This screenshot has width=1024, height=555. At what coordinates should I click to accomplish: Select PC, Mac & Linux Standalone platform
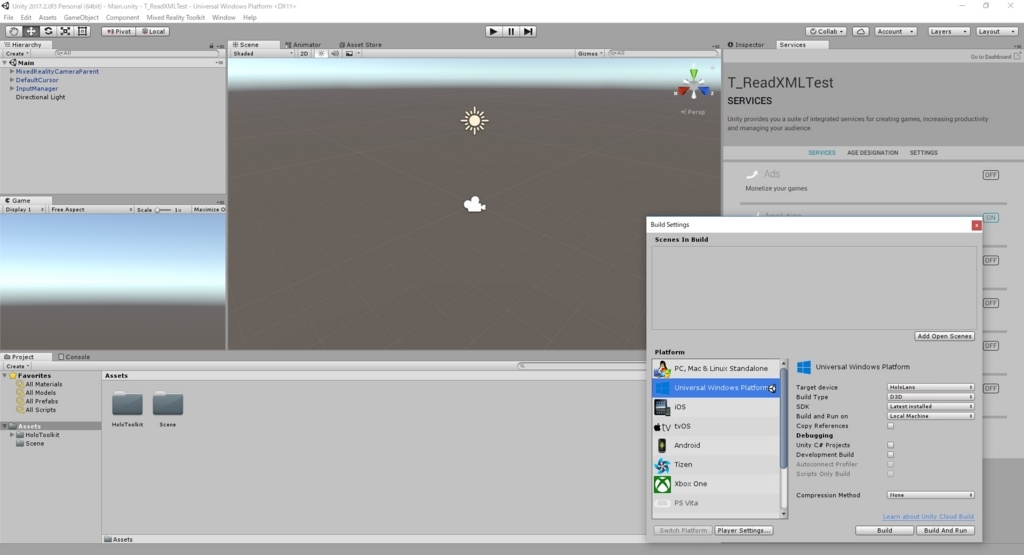click(716, 368)
